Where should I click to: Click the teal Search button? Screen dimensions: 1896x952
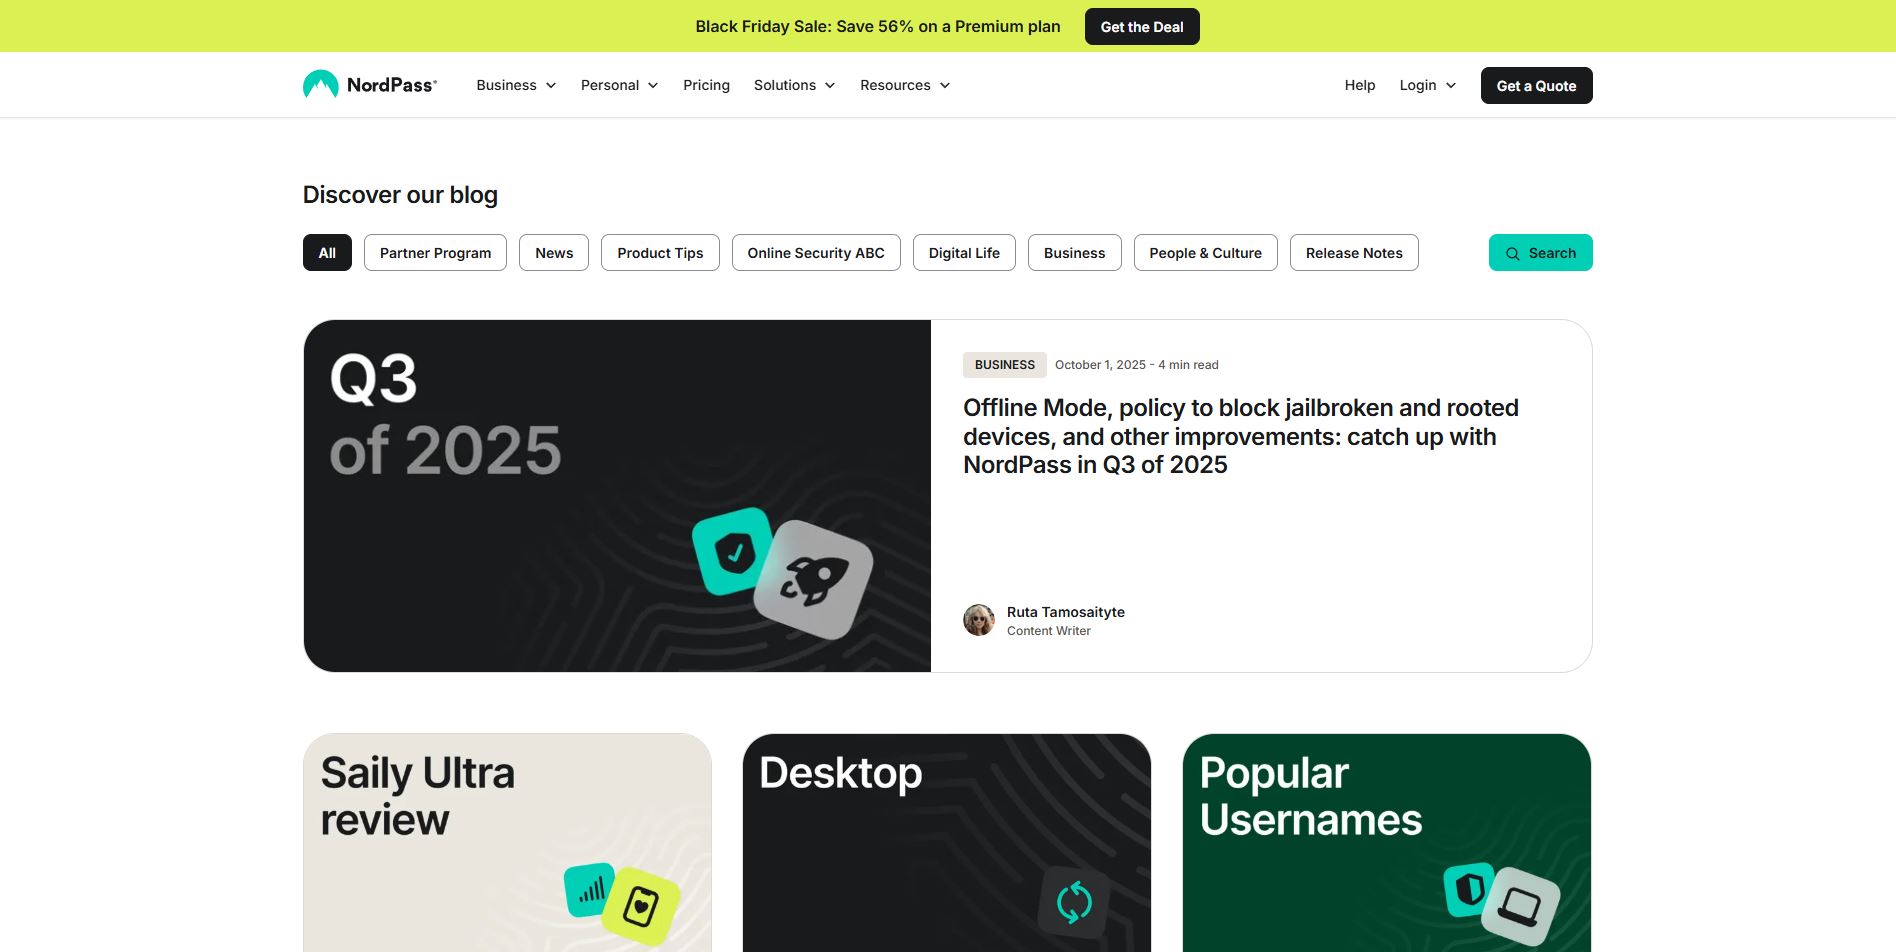[x=1540, y=253]
